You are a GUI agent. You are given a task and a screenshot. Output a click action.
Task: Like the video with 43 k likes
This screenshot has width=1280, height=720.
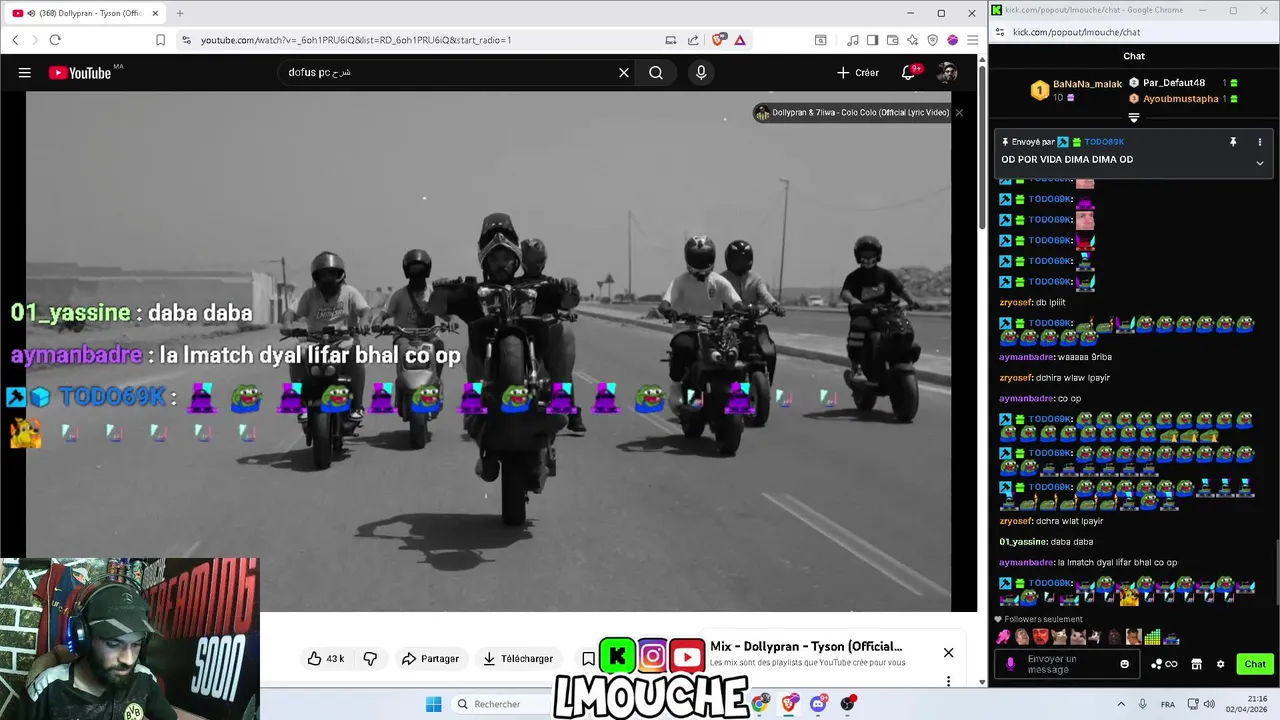coord(326,658)
